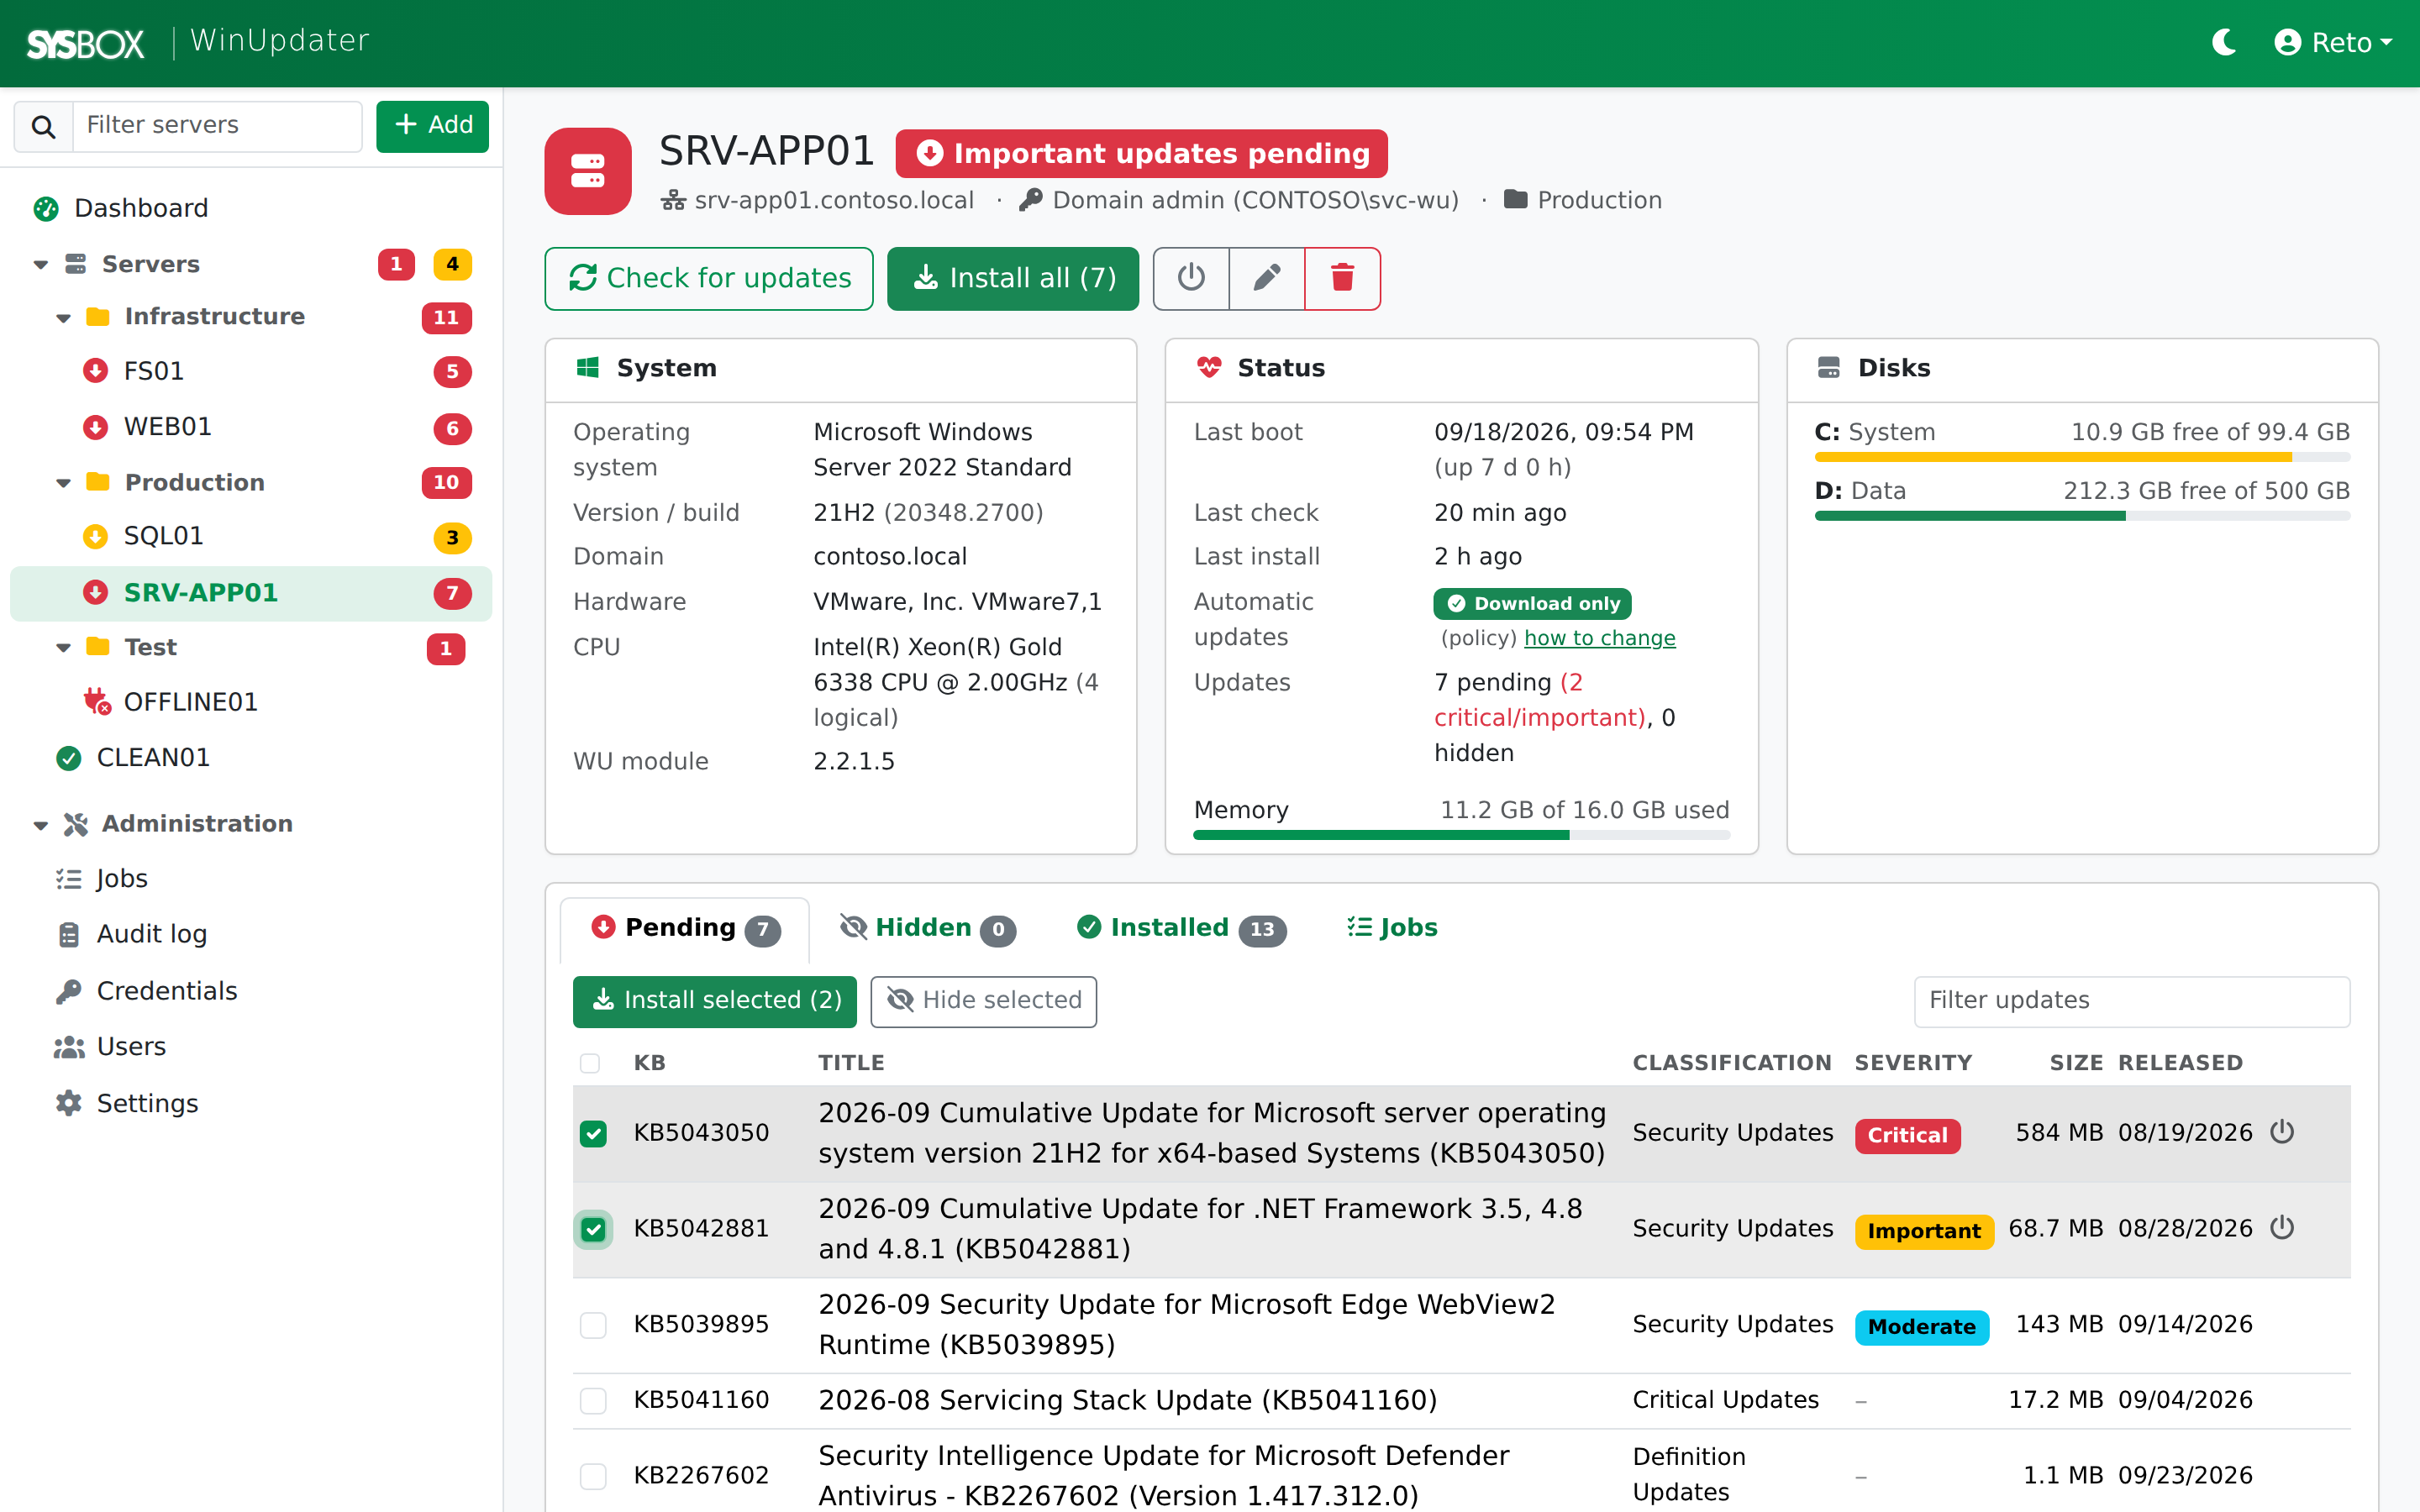Select the OFFLINE01 server
This screenshot has height=1512, width=2420.
point(250,702)
